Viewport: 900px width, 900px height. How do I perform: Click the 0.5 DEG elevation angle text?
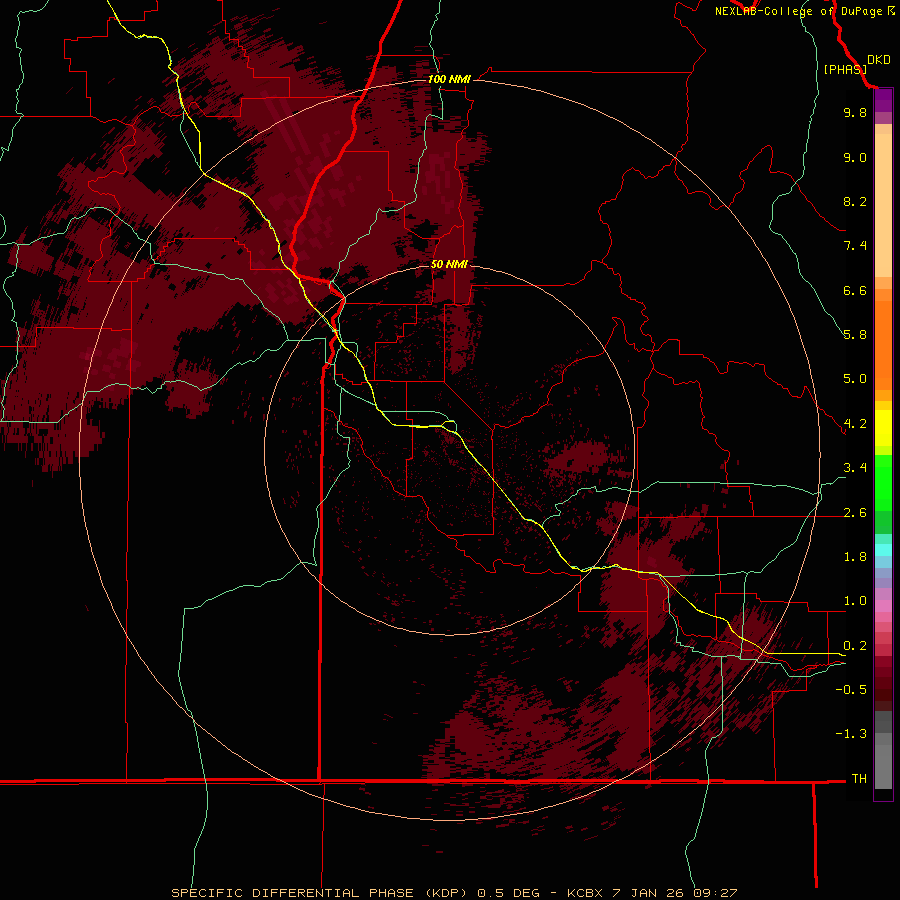pyautogui.click(x=509, y=893)
